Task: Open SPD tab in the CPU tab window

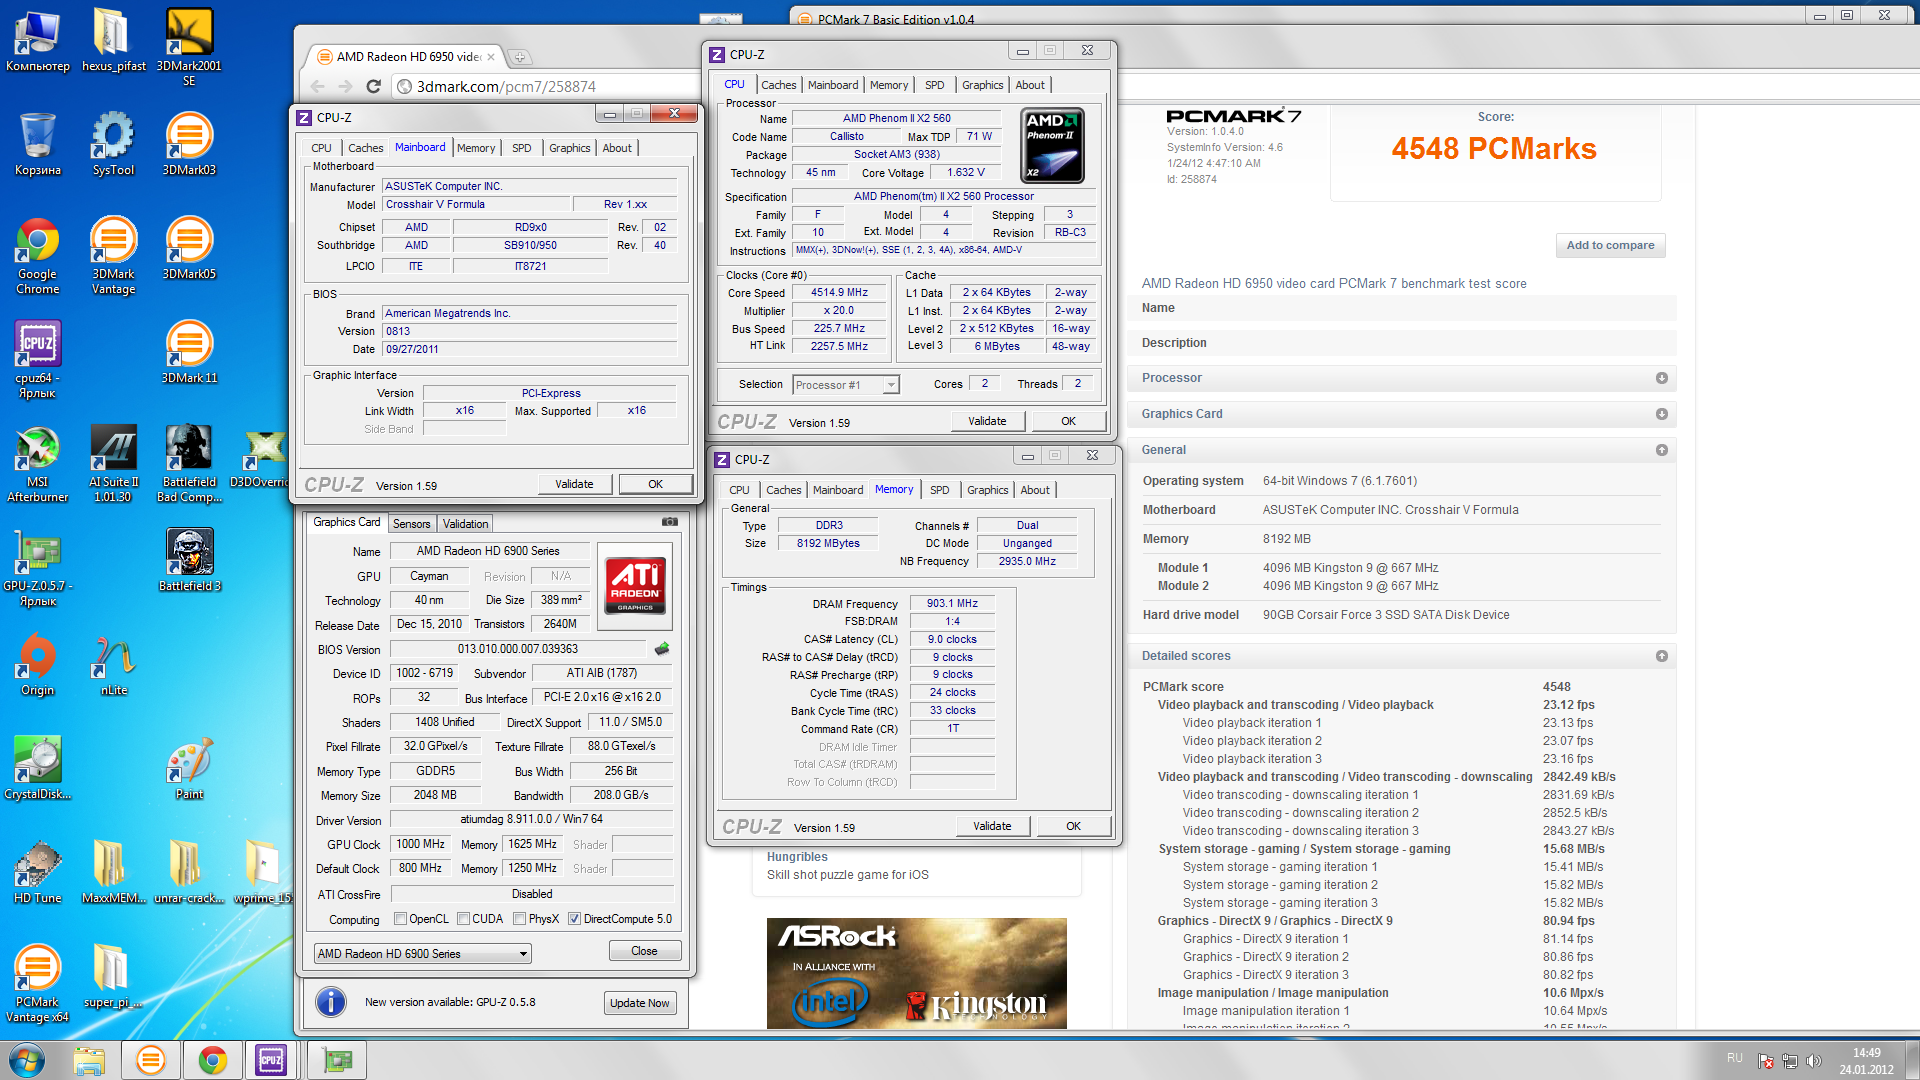Action: pos(934,85)
